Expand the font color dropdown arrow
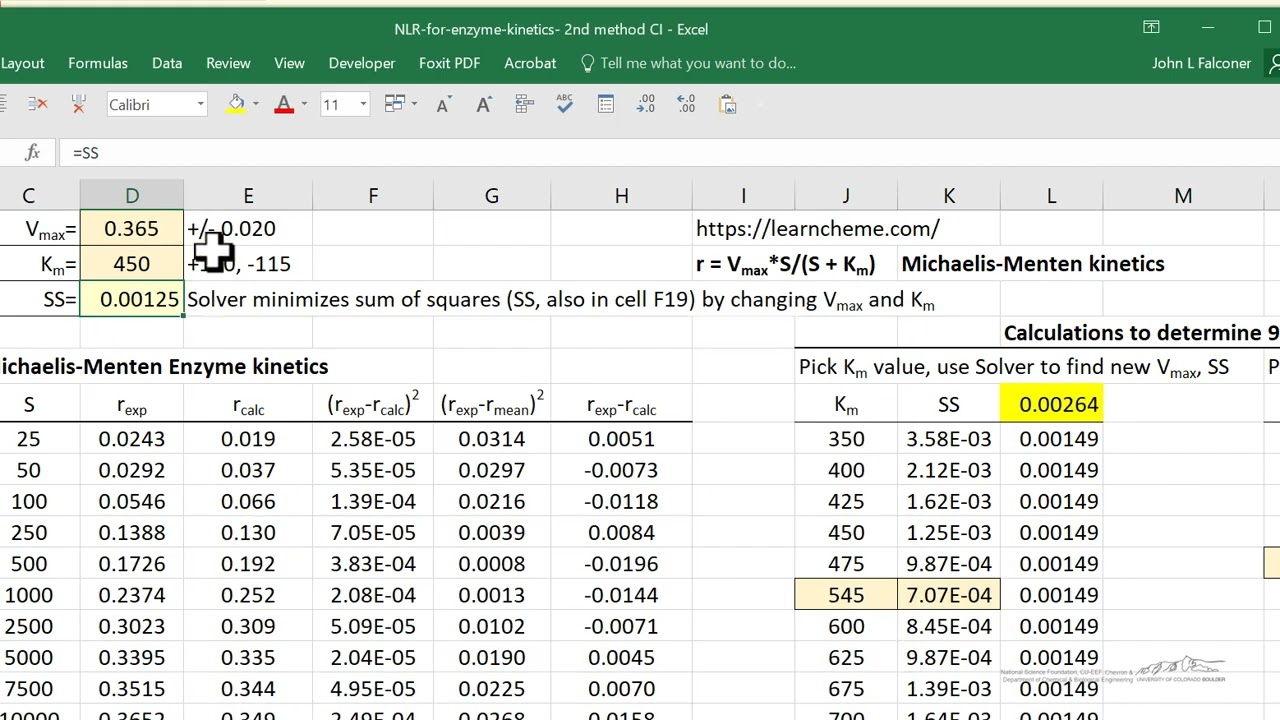Viewport: 1280px width, 720px height. pyautogui.click(x=304, y=104)
